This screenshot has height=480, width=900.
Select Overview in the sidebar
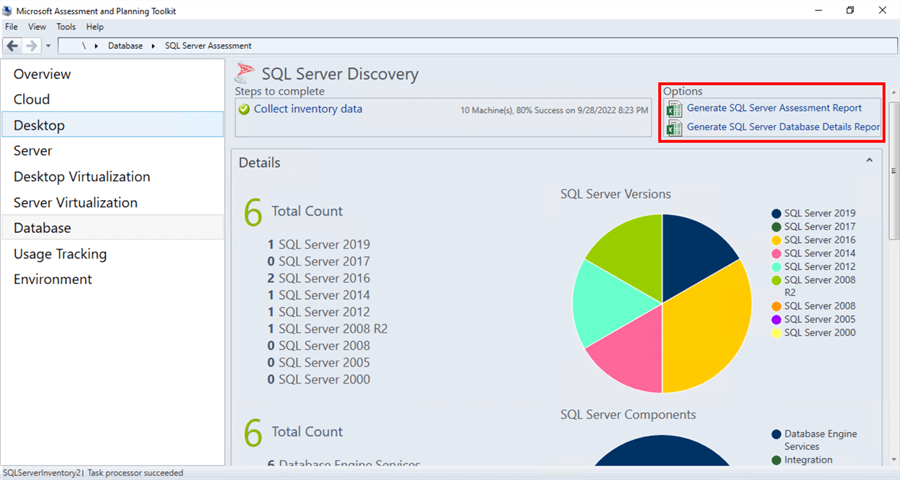pos(112,74)
